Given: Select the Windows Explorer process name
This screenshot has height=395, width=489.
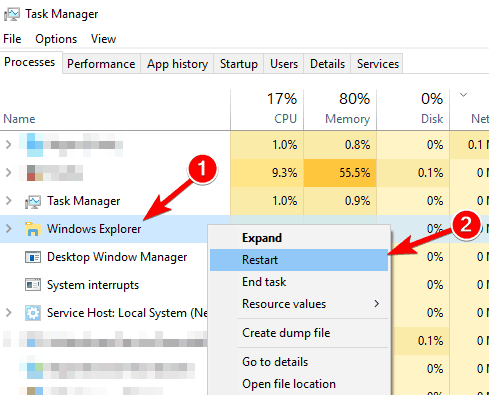Looking at the screenshot, I should [x=94, y=229].
